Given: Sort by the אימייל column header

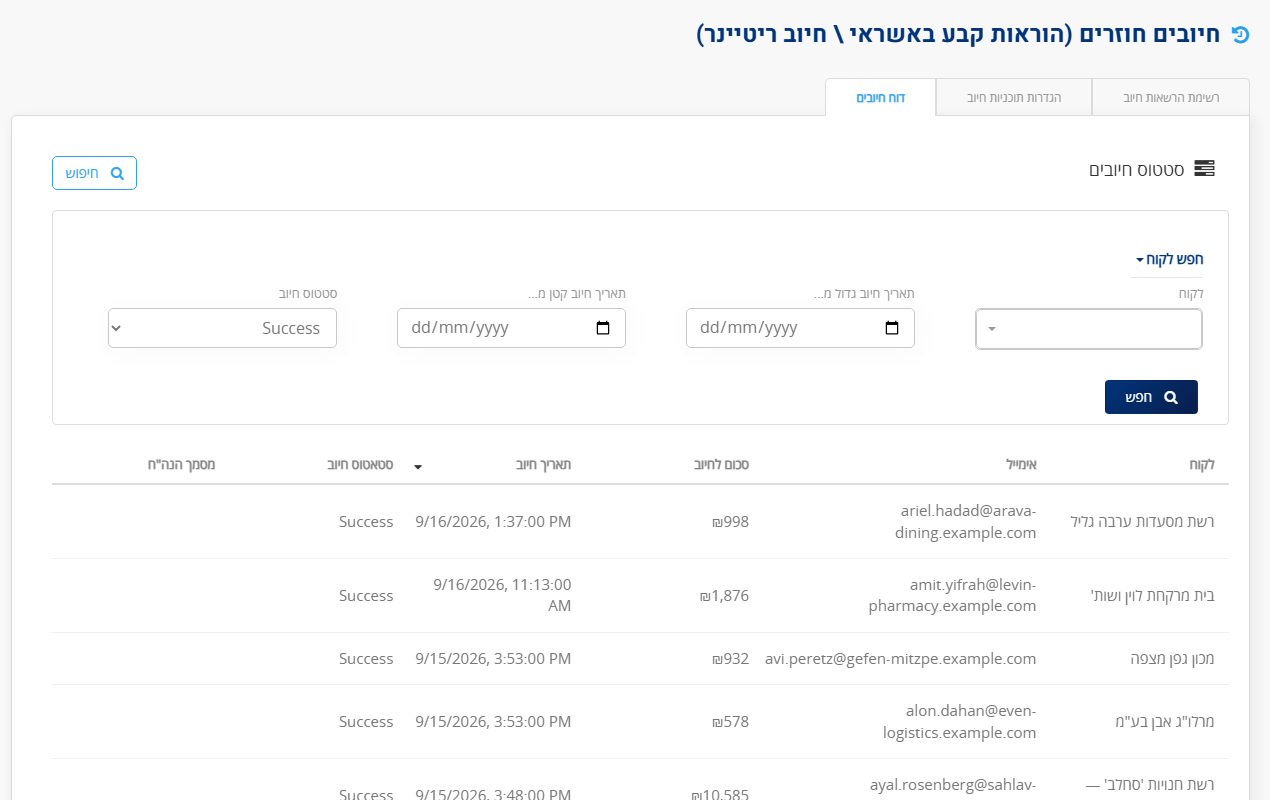Looking at the screenshot, I should coord(1021,465).
